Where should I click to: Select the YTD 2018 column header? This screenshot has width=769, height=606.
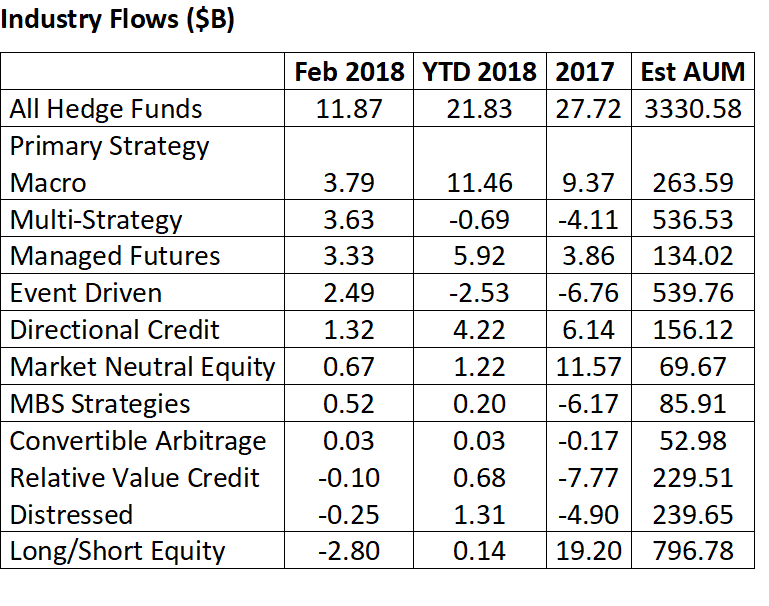[480, 72]
